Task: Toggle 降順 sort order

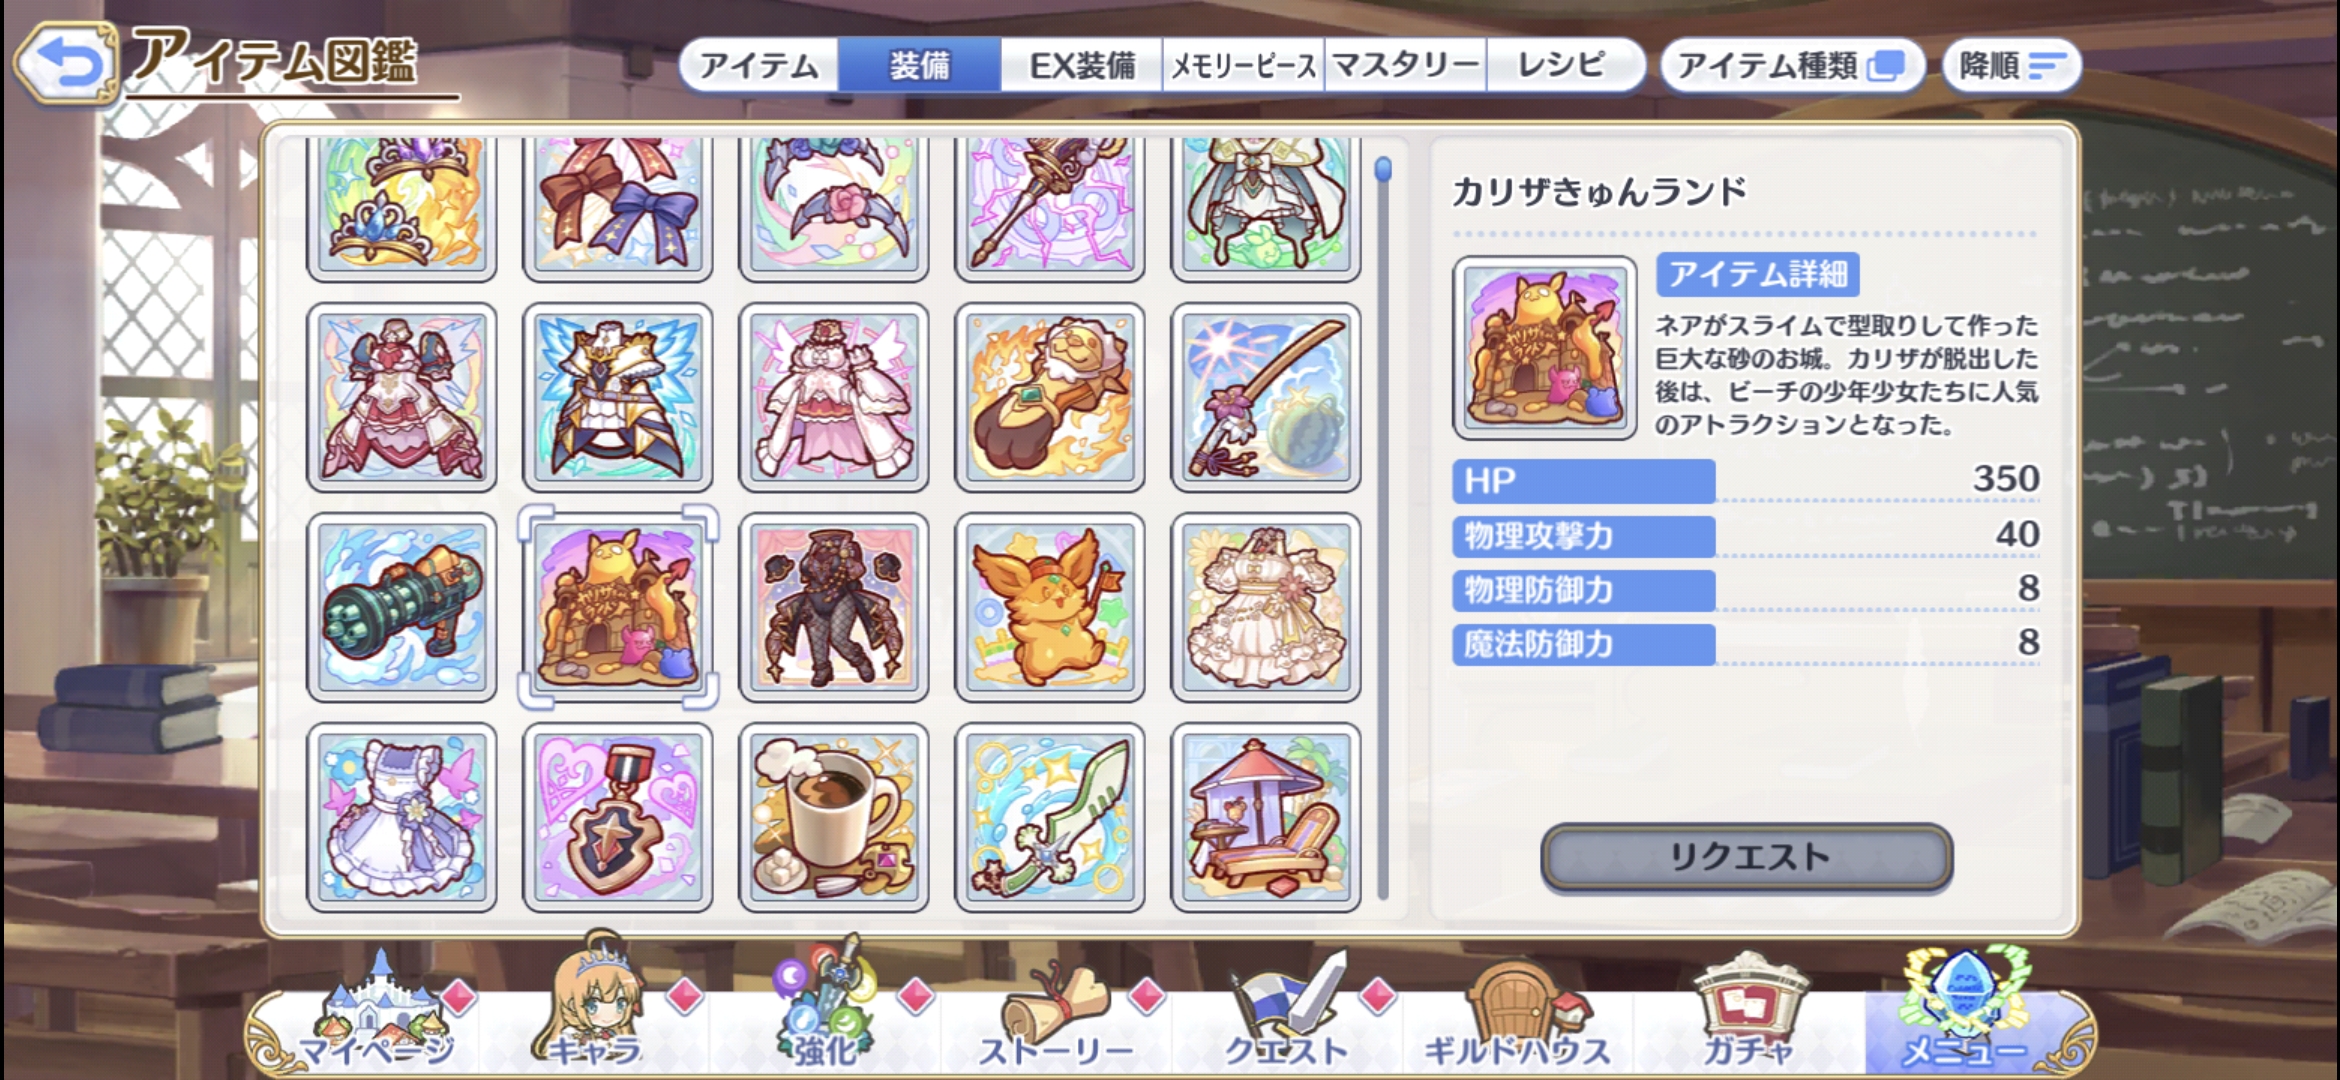Action: tap(2011, 66)
